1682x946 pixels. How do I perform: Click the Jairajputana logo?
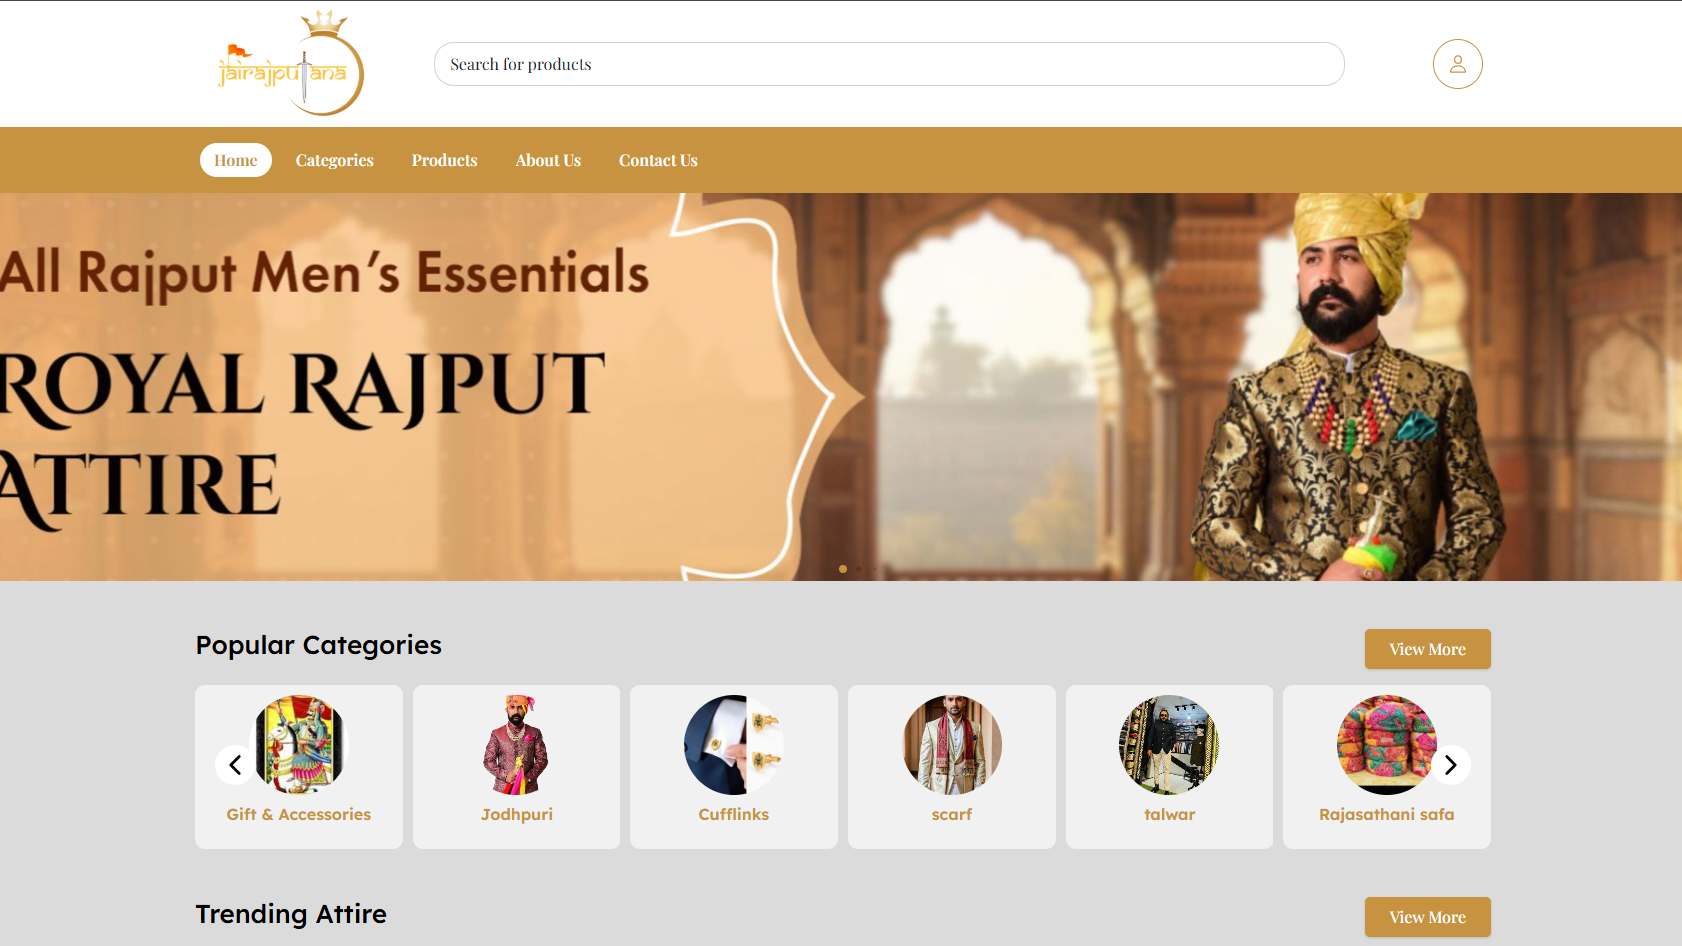[x=291, y=63]
